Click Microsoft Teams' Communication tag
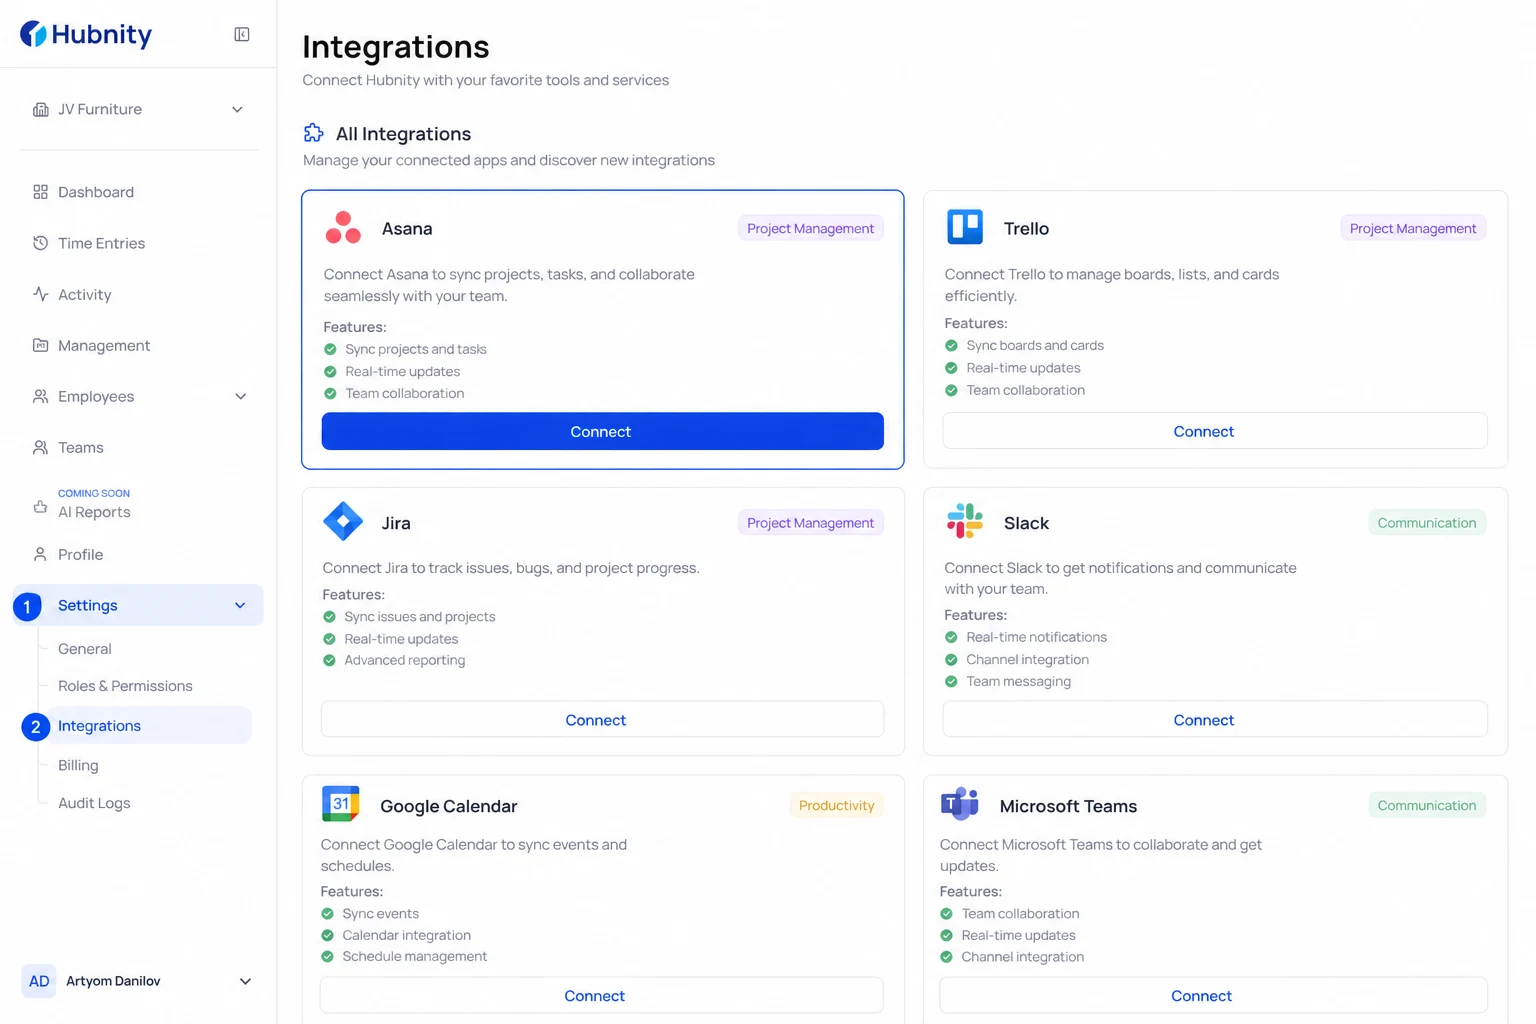 (1427, 805)
